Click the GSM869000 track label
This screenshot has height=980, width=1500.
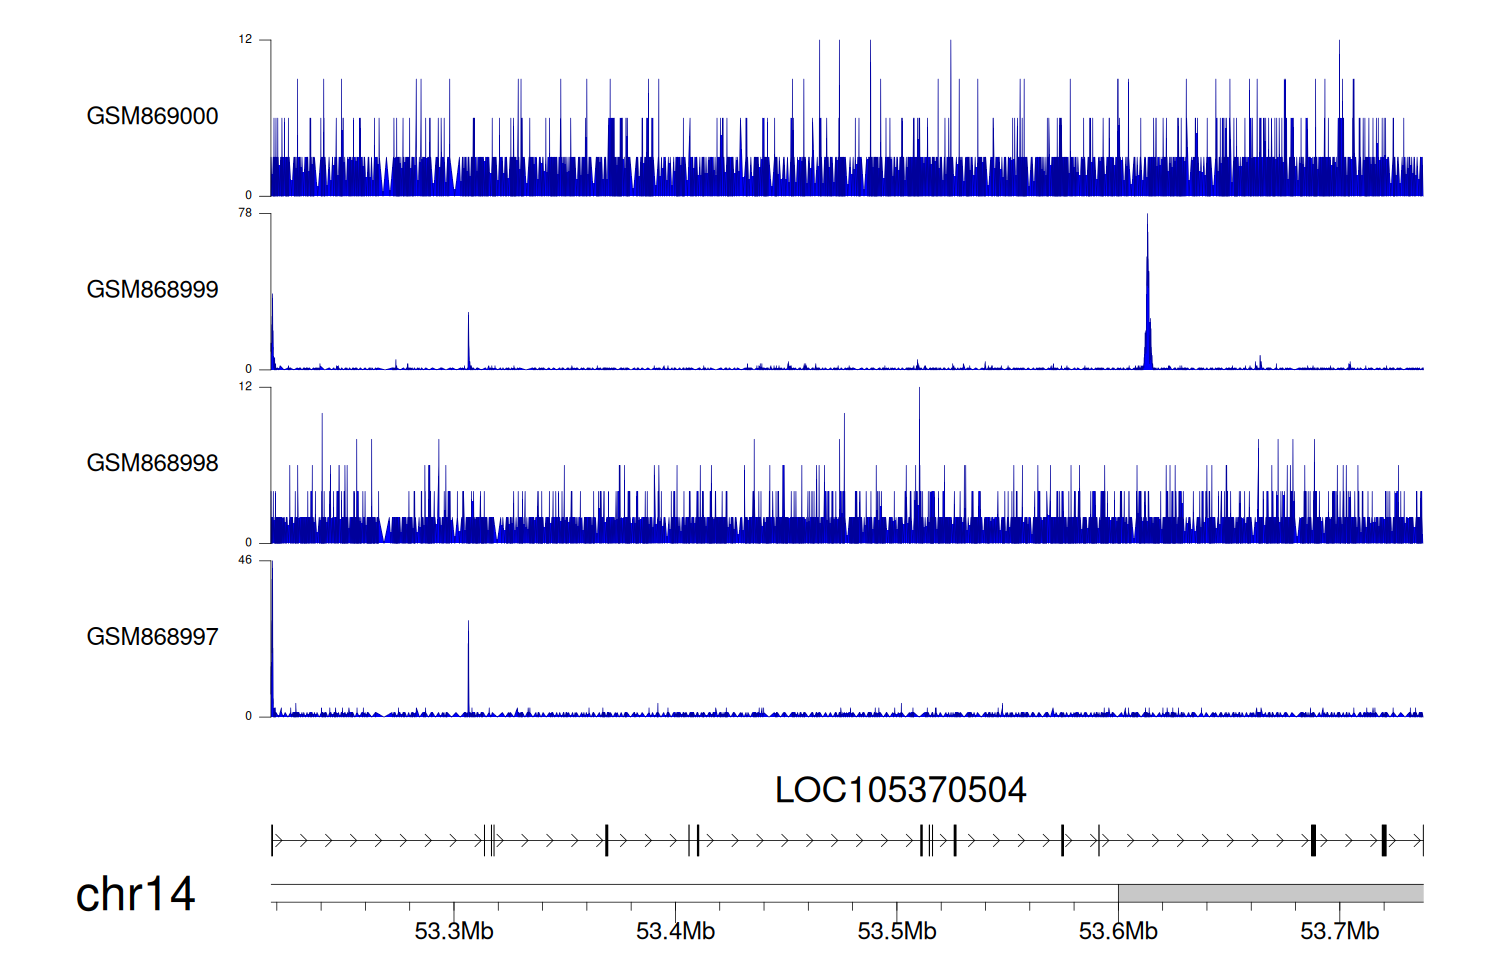coord(152,116)
